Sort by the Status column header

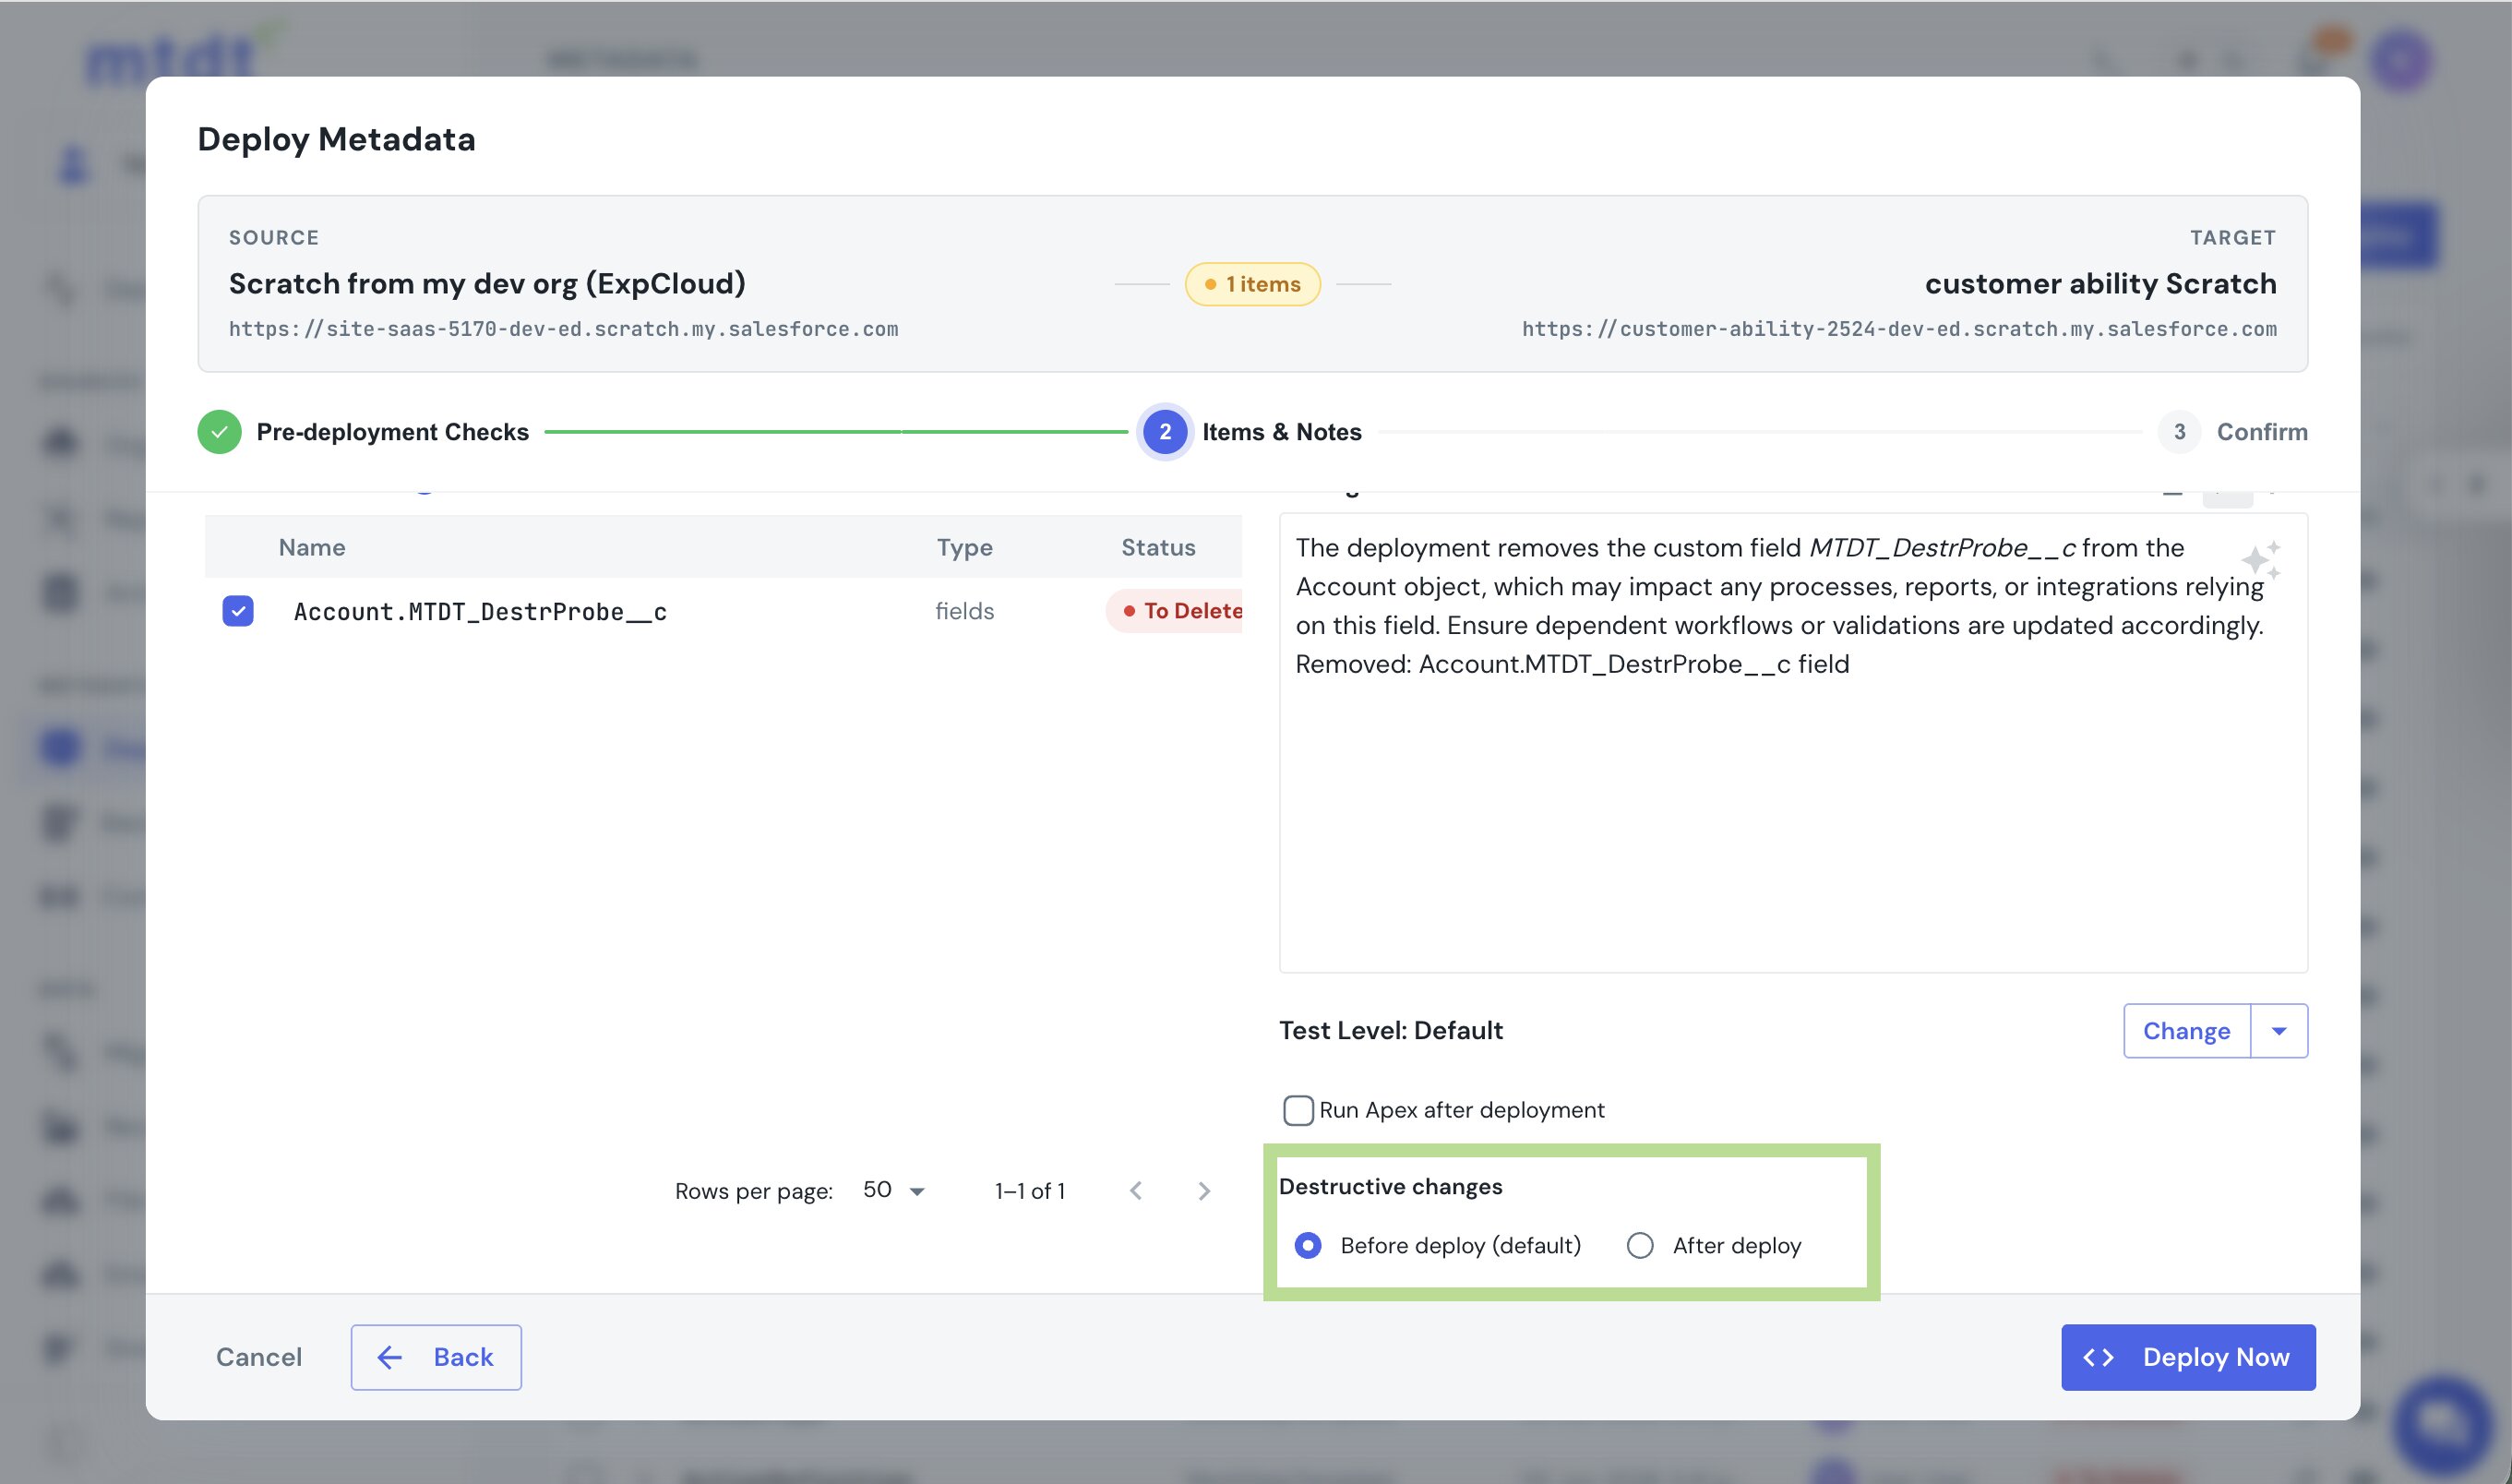(1158, 547)
